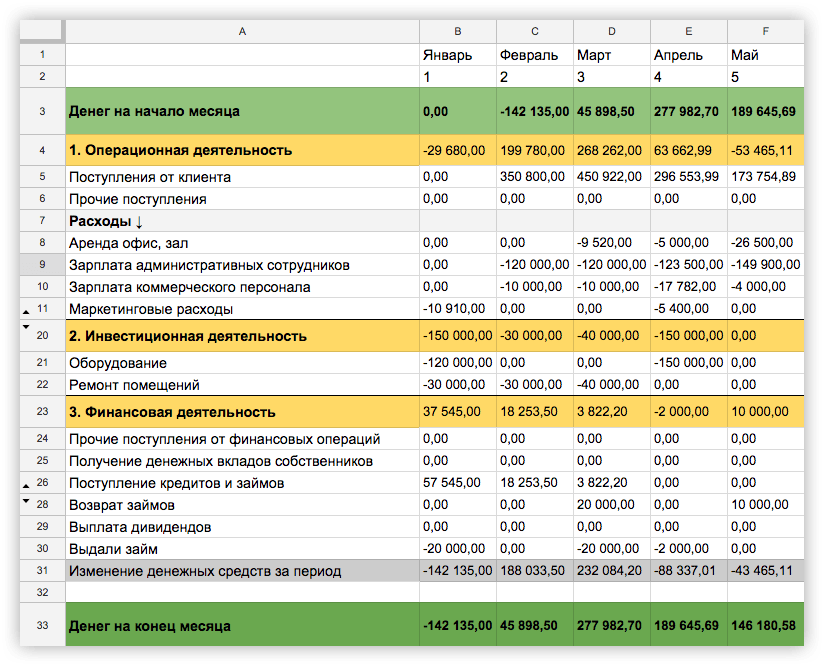This screenshot has height=666, width=824.
Task: Select 'Ремонт помещений' cell
Action: click(x=242, y=385)
